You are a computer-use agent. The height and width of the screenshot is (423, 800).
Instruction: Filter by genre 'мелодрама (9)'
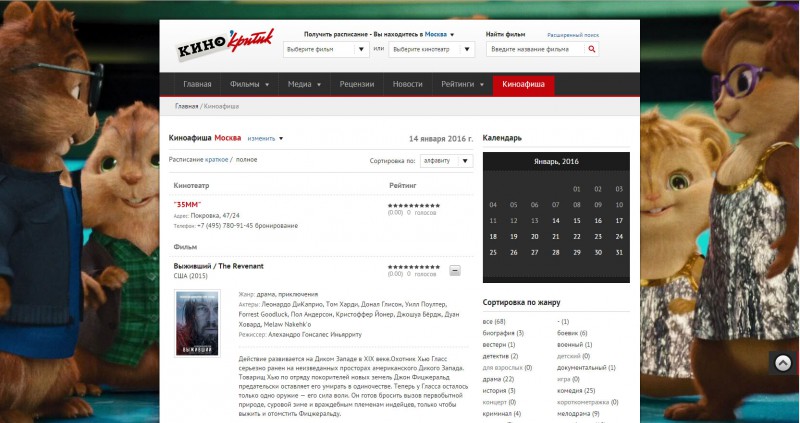coord(578,414)
